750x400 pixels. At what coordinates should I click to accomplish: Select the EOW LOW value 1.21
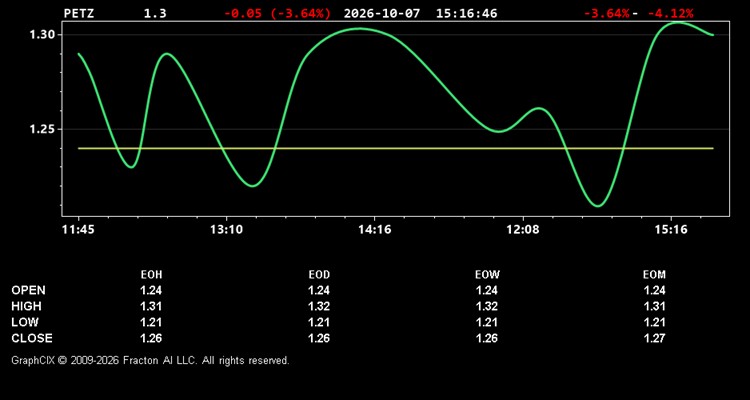click(x=487, y=322)
